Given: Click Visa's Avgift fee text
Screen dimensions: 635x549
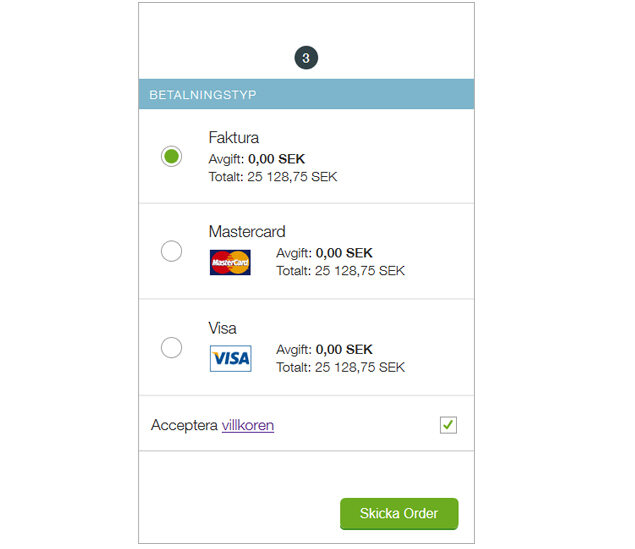Looking at the screenshot, I should [324, 349].
